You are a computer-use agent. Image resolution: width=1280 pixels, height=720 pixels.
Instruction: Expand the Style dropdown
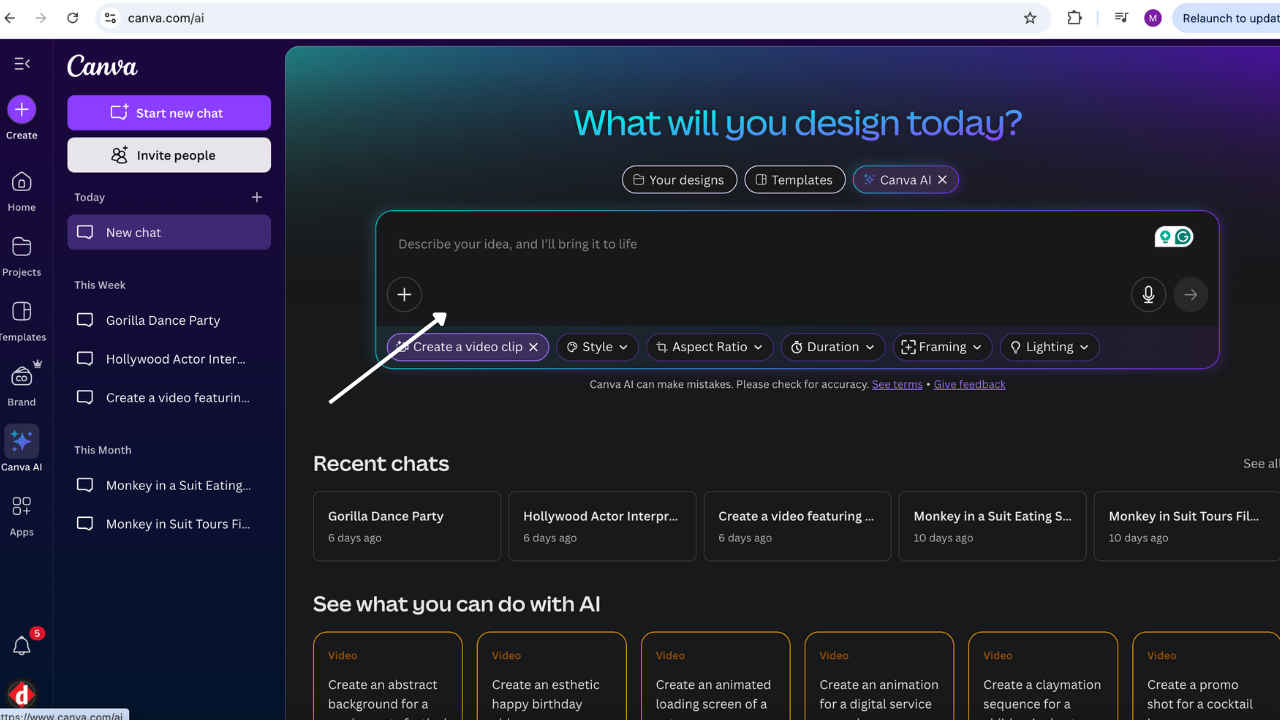(x=598, y=347)
